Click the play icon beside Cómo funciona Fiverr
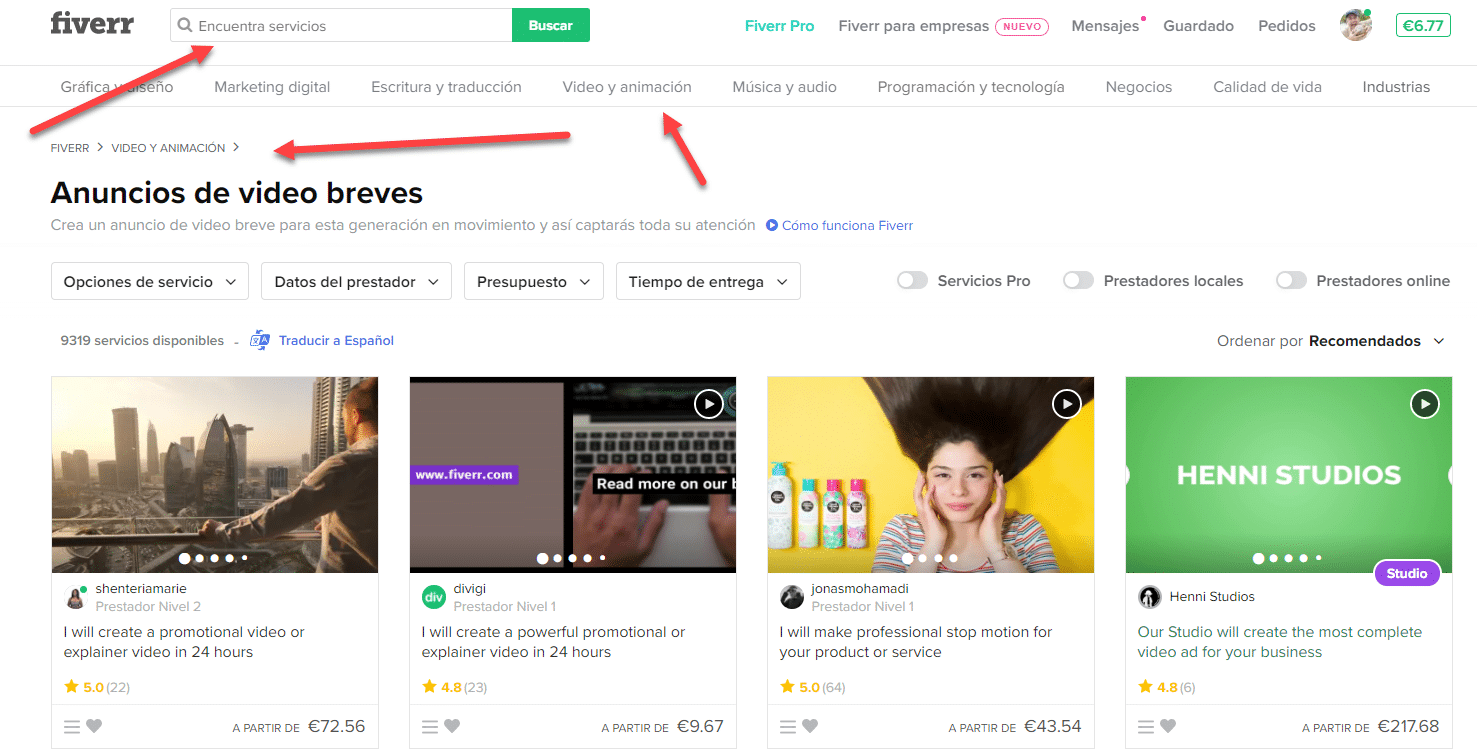 pyautogui.click(x=772, y=226)
